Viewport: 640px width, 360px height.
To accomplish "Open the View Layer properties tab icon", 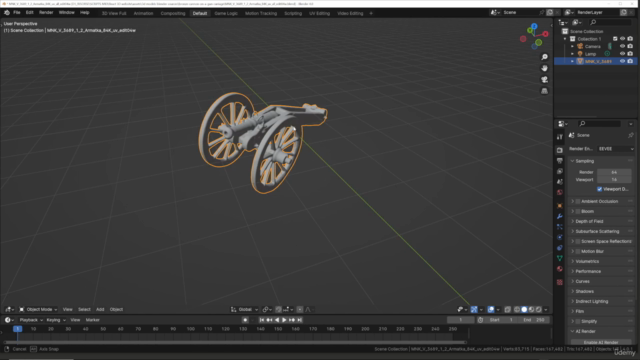I will 560,171.
